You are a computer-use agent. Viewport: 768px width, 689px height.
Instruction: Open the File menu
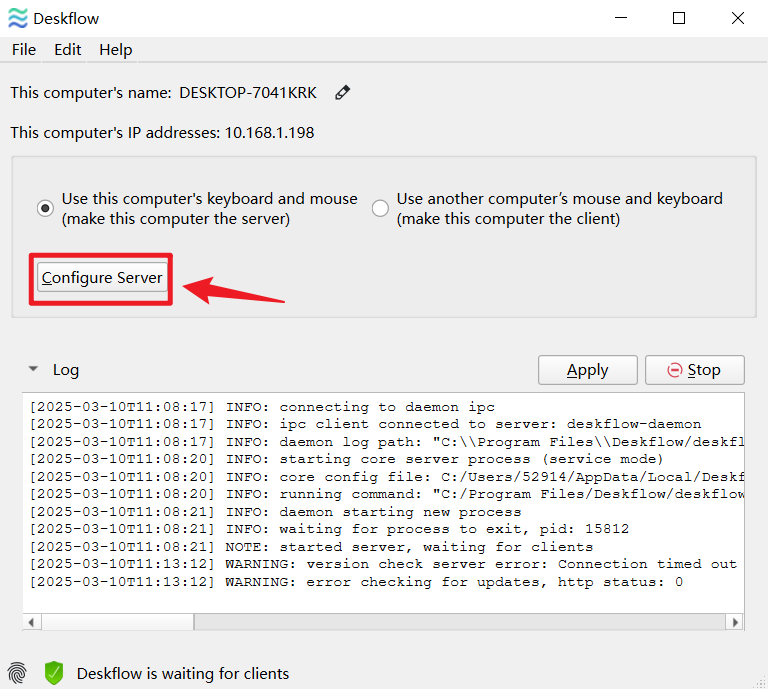pyautogui.click(x=24, y=49)
